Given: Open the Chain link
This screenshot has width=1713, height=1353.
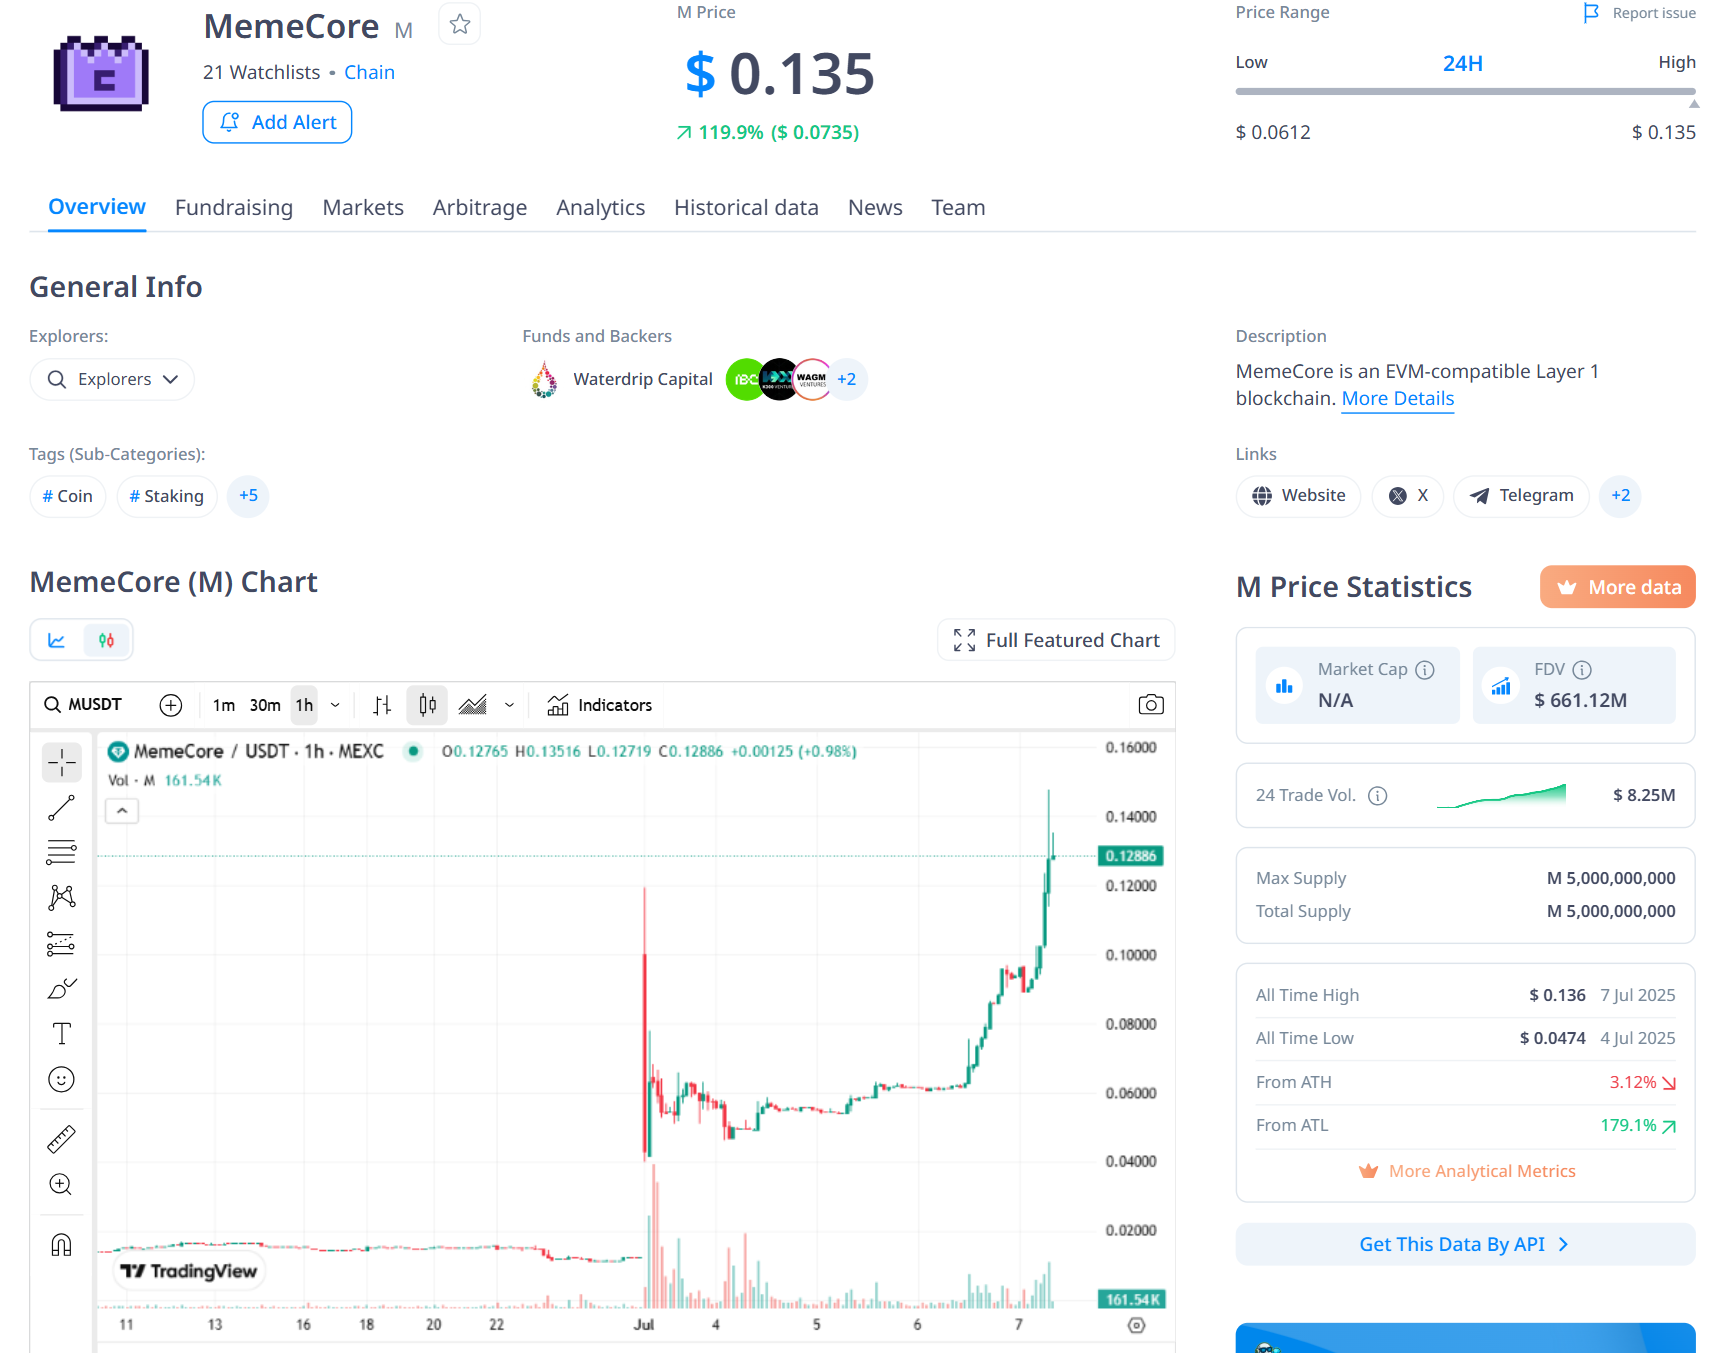Looking at the screenshot, I should (x=369, y=72).
